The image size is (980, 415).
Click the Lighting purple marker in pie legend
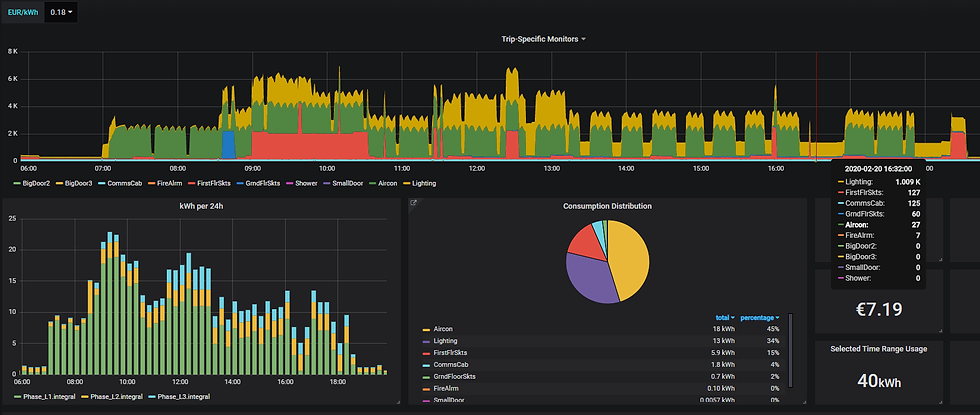(x=426, y=341)
